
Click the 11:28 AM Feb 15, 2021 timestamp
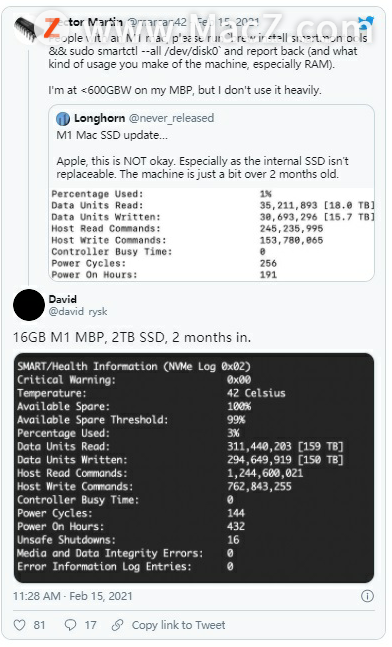(73, 596)
